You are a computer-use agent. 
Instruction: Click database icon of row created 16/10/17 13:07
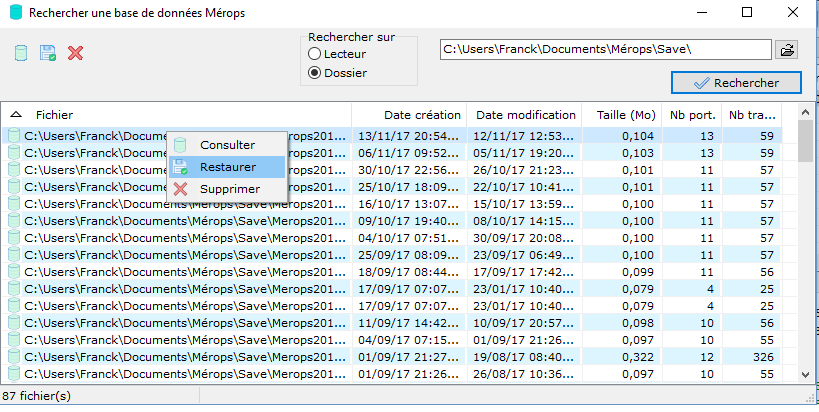[14, 204]
